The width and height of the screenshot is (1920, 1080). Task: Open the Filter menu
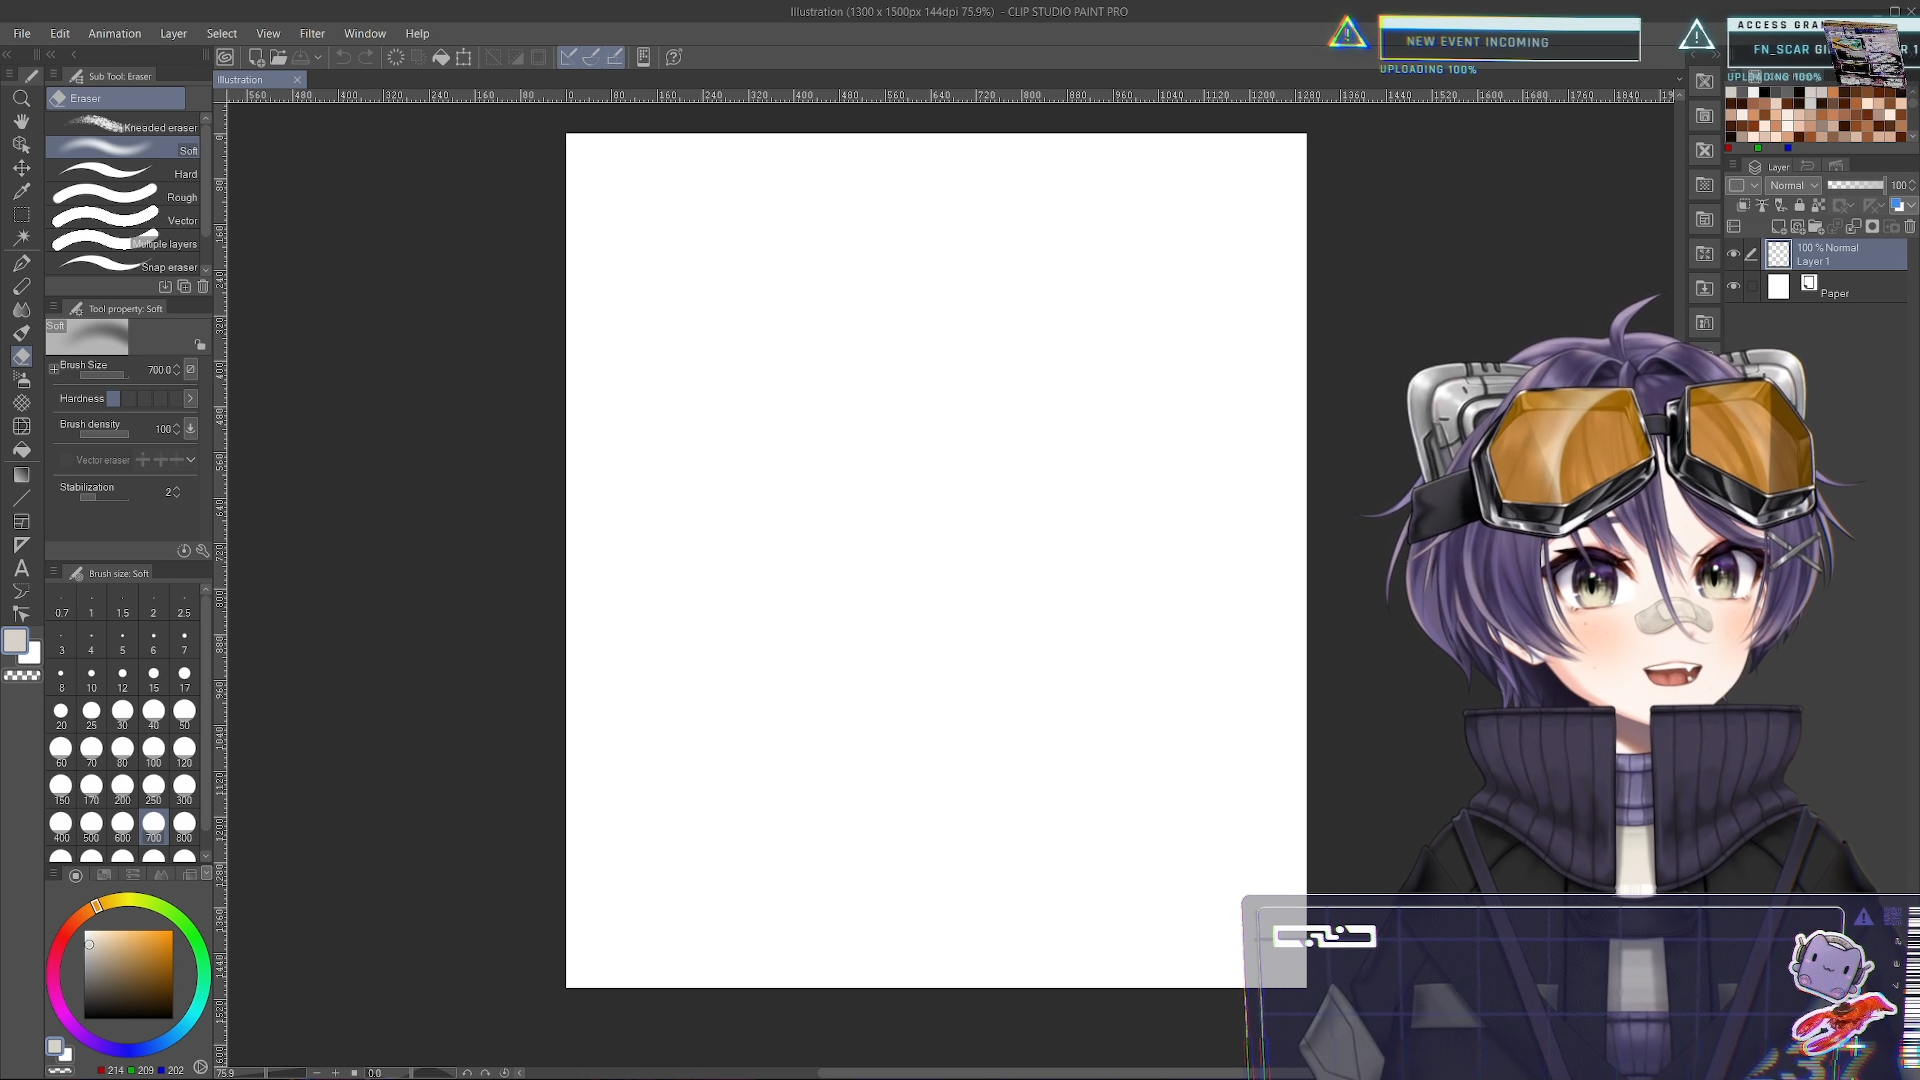[312, 33]
